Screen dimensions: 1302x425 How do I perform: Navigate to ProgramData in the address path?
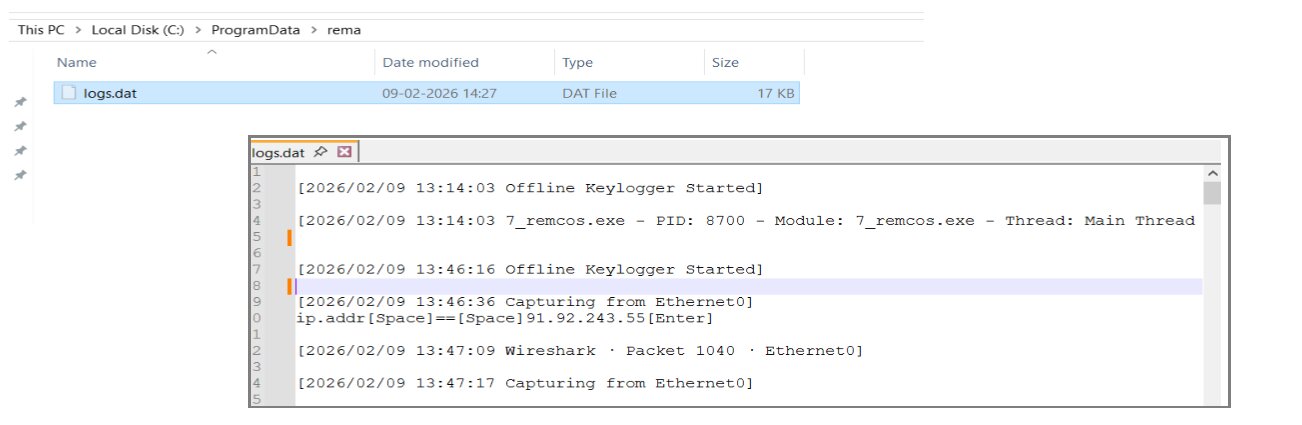(x=255, y=30)
